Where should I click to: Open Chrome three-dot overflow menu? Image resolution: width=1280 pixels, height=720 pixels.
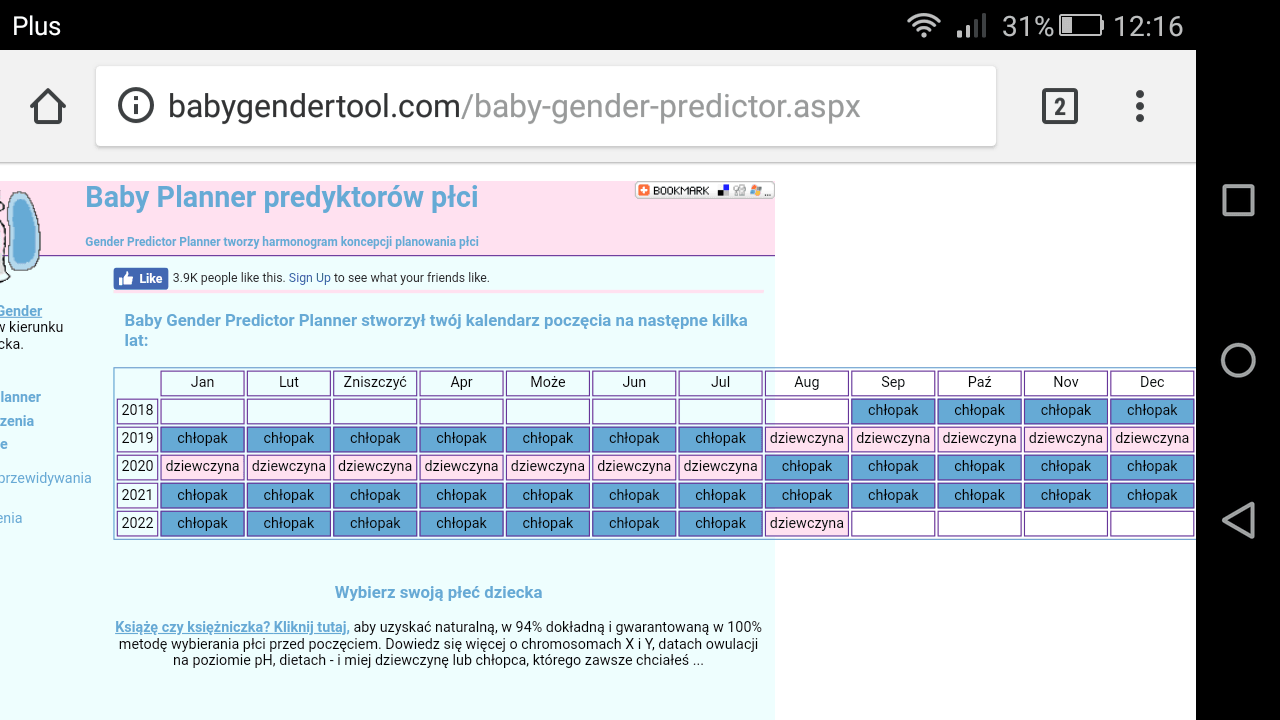coord(1139,106)
